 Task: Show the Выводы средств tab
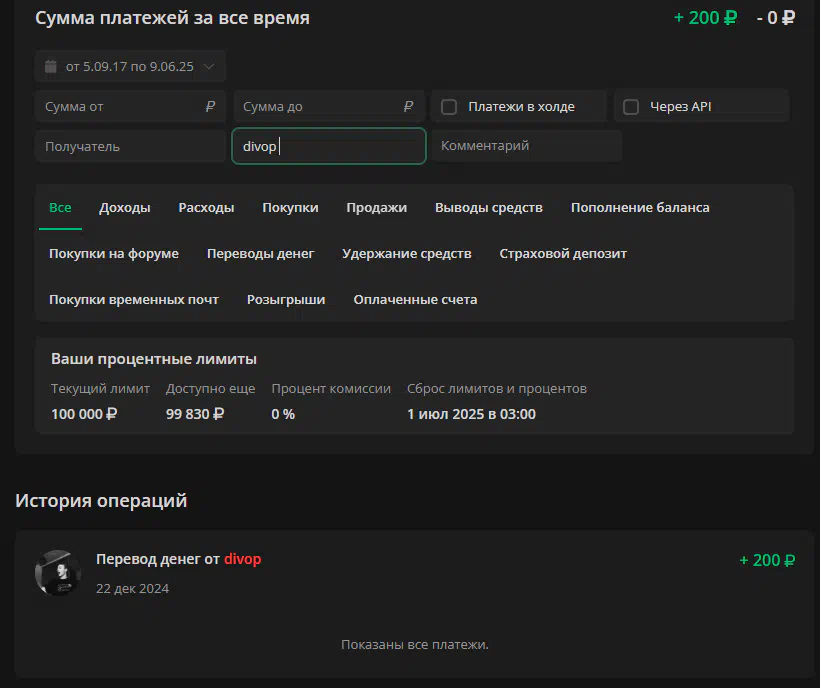pyautogui.click(x=489, y=208)
